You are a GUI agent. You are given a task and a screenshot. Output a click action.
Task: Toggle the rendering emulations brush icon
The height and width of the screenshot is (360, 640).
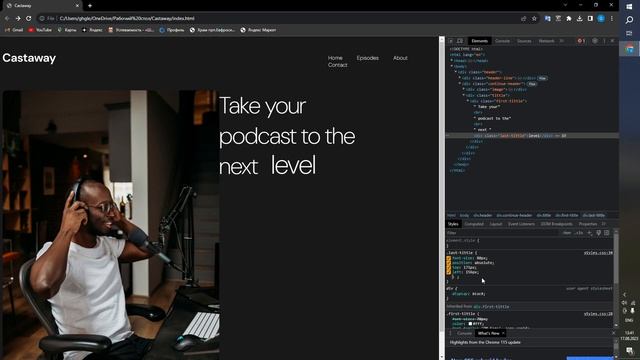[x=598, y=233]
